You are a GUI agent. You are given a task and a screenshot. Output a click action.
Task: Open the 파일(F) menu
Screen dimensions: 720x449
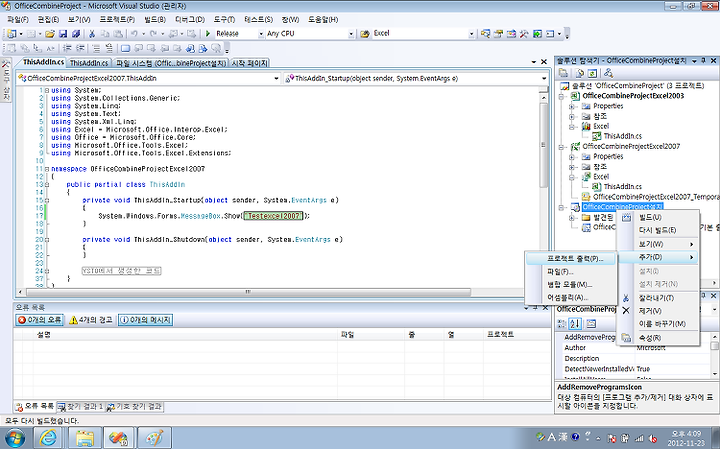(18, 19)
